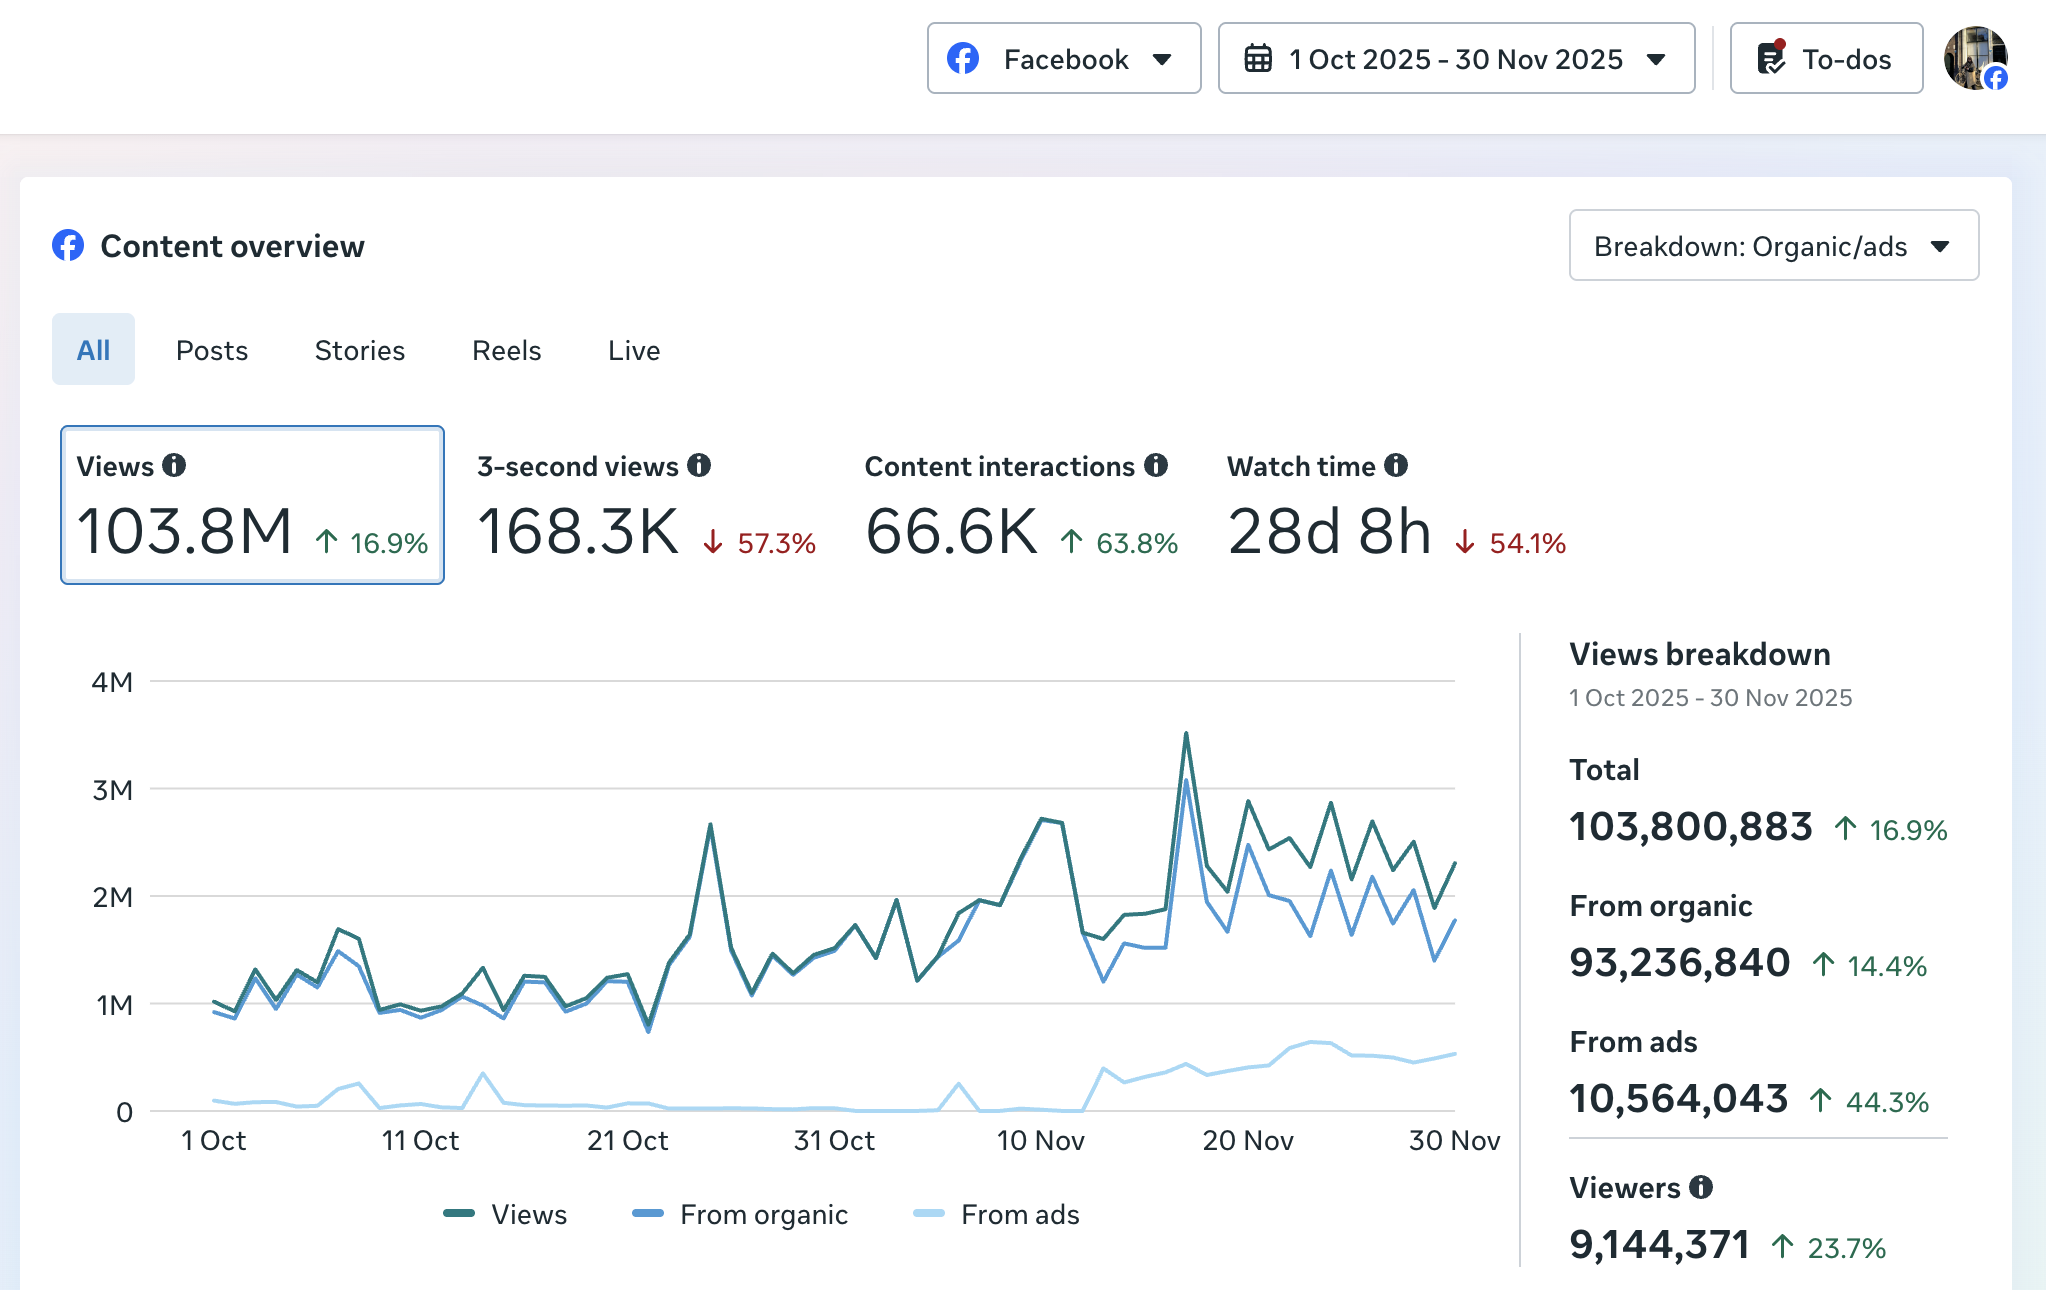The height and width of the screenshot is (1290, 2046).
Task: Expand the Breakdown: Organic/ads dropdown
Action: coord(1773,245)
